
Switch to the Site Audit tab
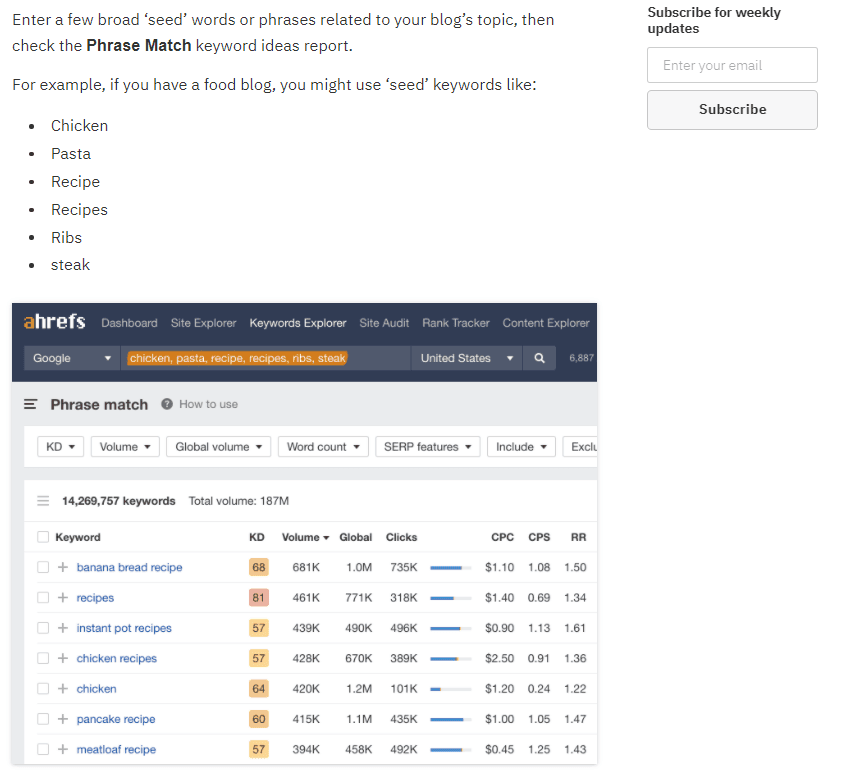(x=384, y=322)
